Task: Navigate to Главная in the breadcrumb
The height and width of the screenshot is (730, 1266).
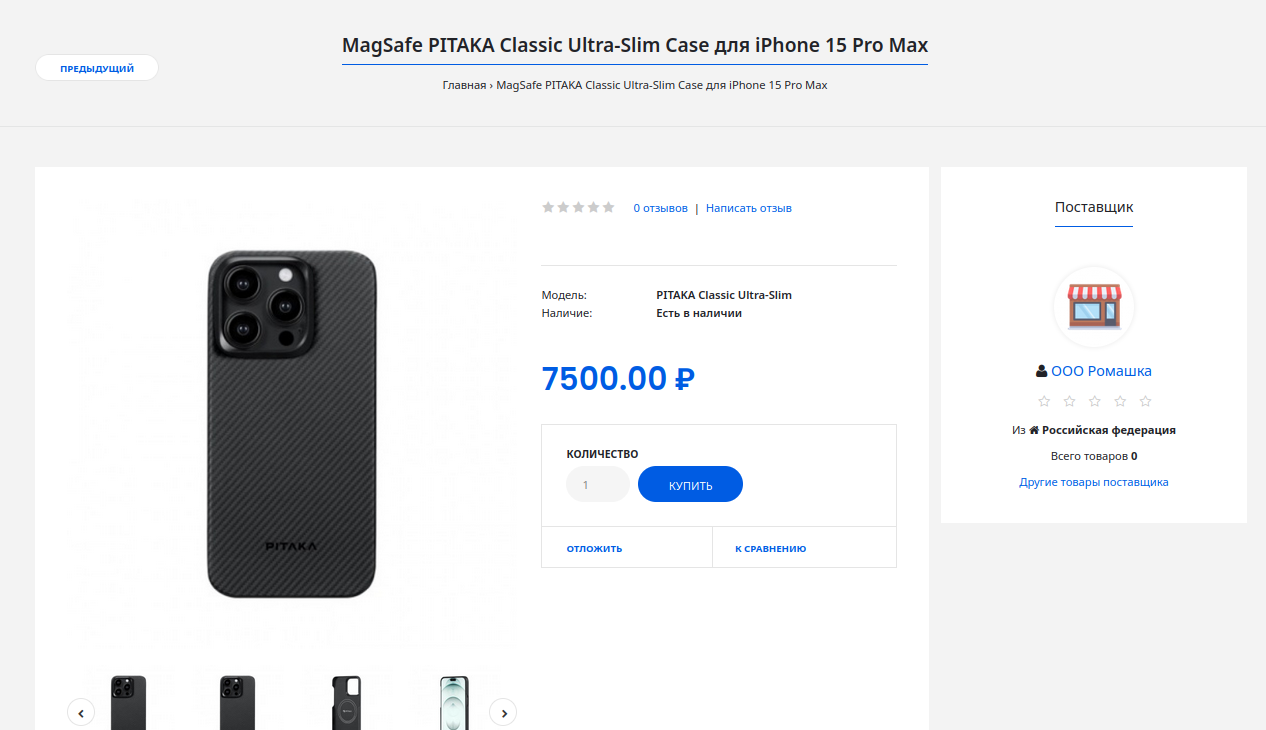Action: (464, 85)
